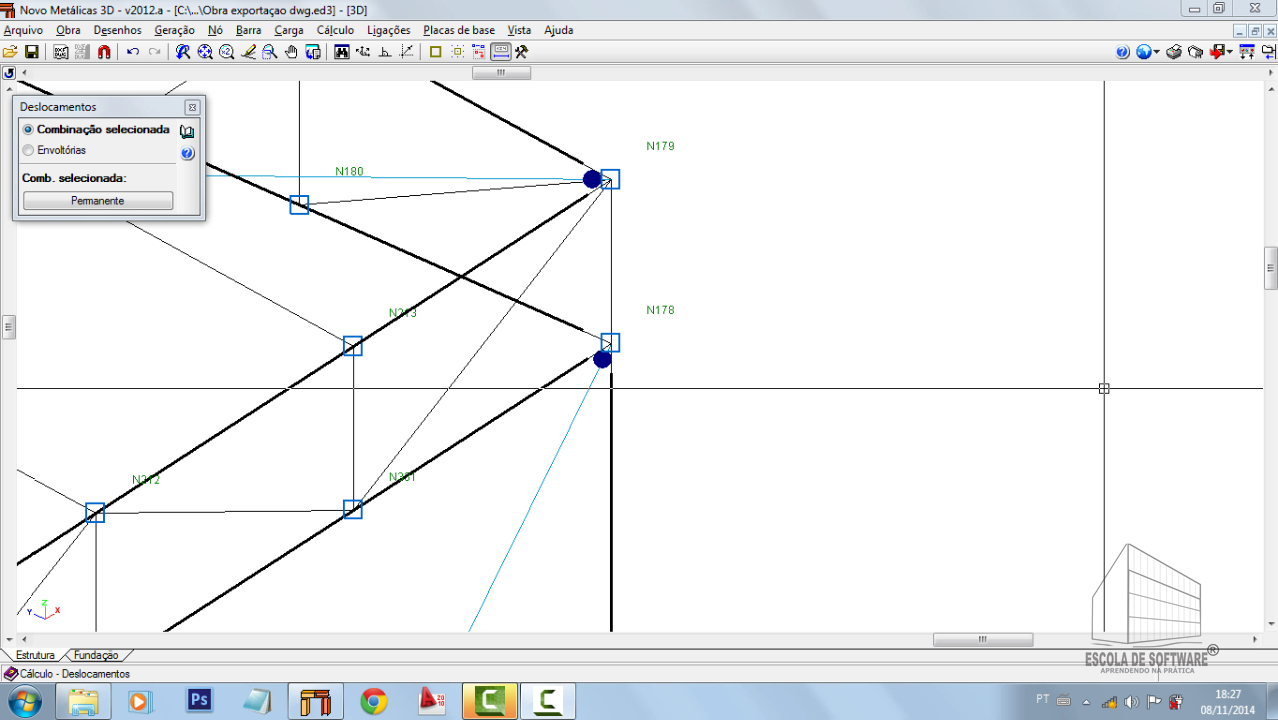Image resolution: width=1278 pixels, height=720 pixels.
Task: Open Google Chrome from the taskbar
Action: click(374, 701)
